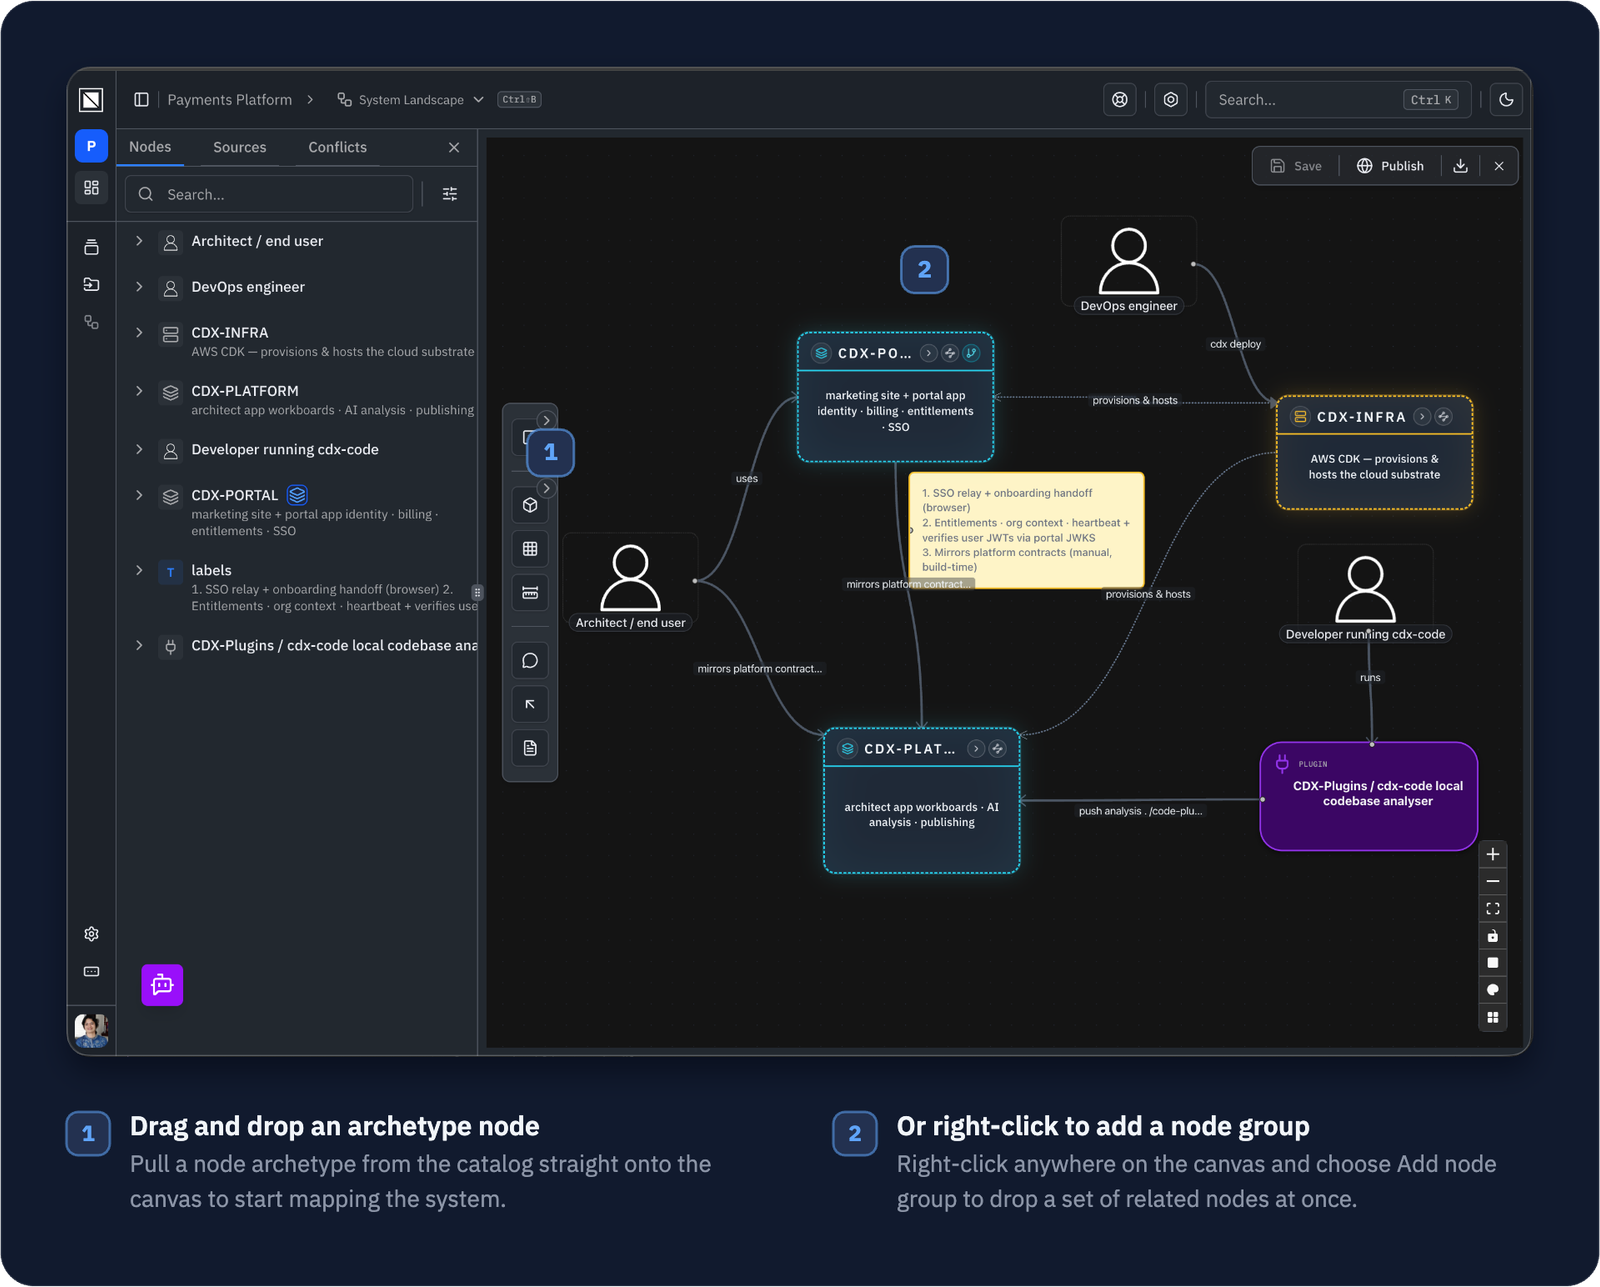Select the comment bubble tool

tap(530, 660)
